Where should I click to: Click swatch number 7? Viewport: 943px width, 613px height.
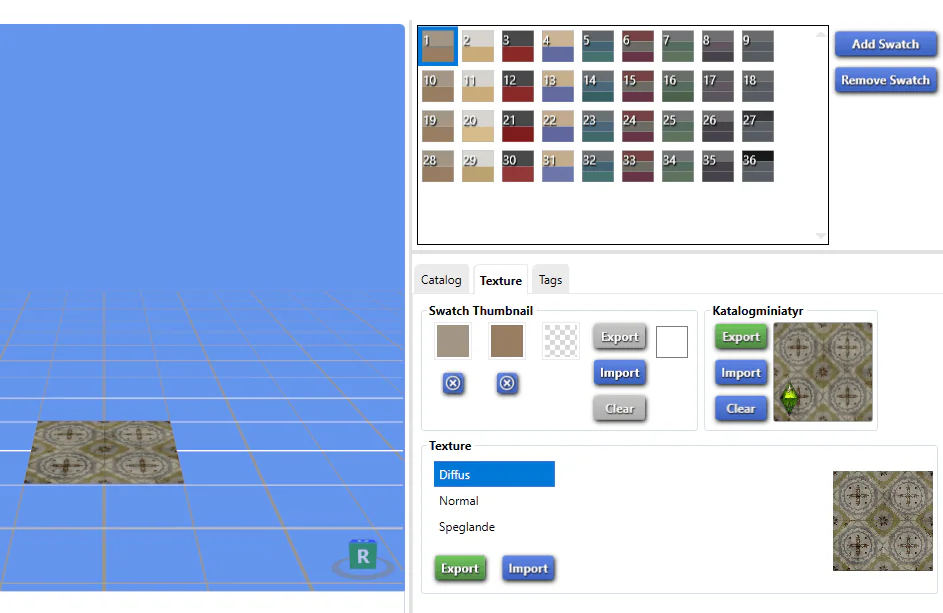point(678,46)
